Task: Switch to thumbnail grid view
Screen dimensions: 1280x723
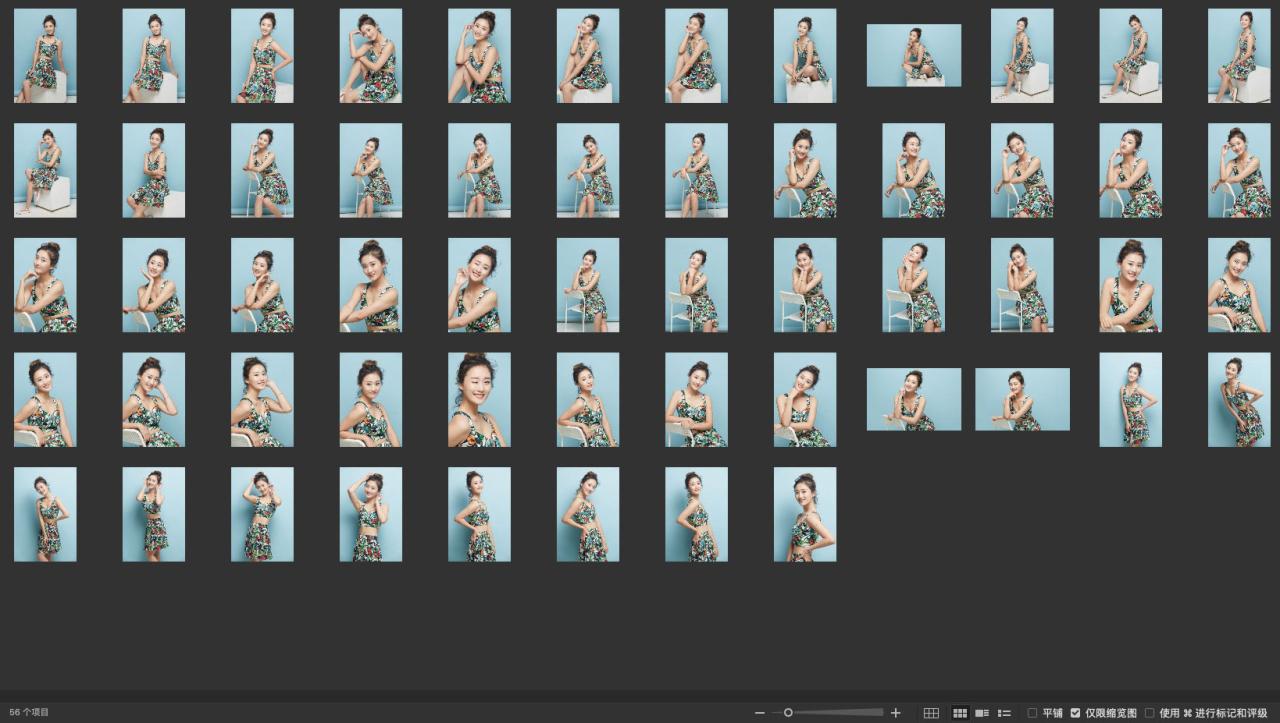Action: [x=960, y=713]
